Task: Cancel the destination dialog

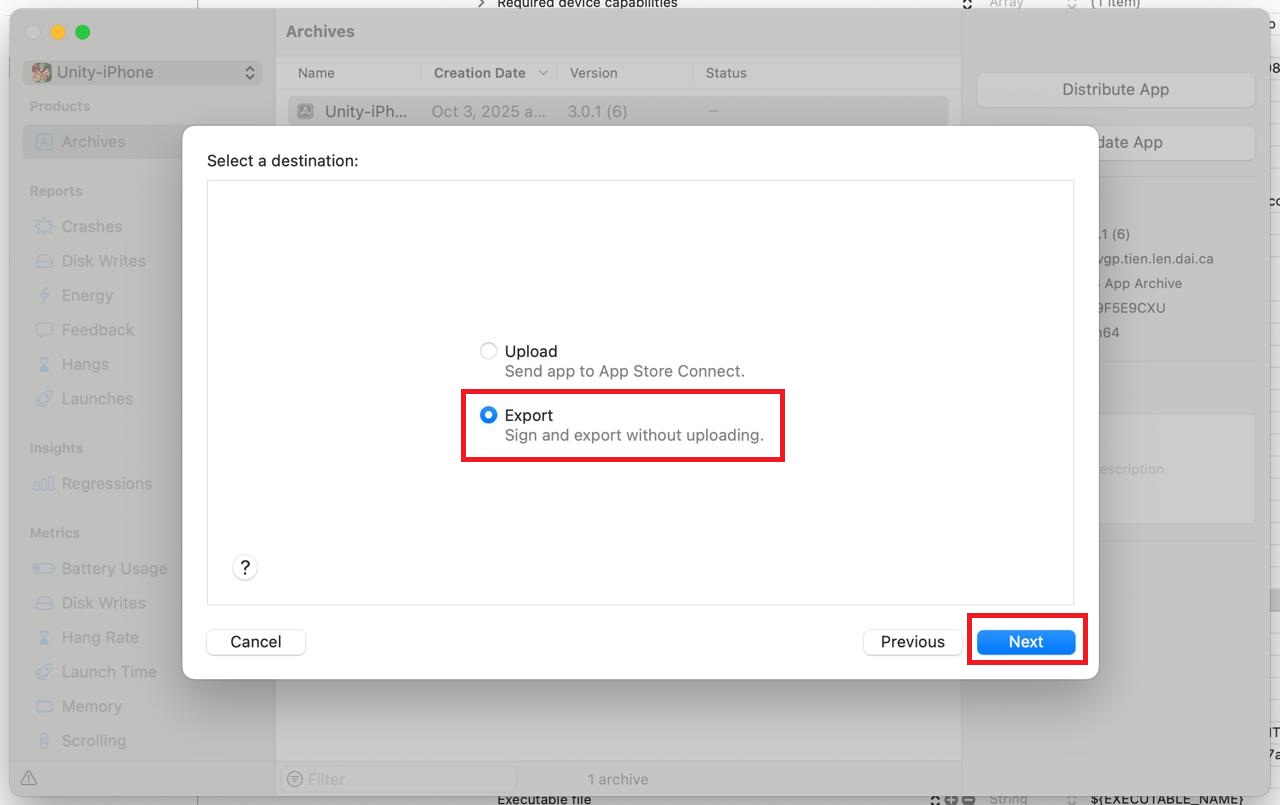Action: 256,642
